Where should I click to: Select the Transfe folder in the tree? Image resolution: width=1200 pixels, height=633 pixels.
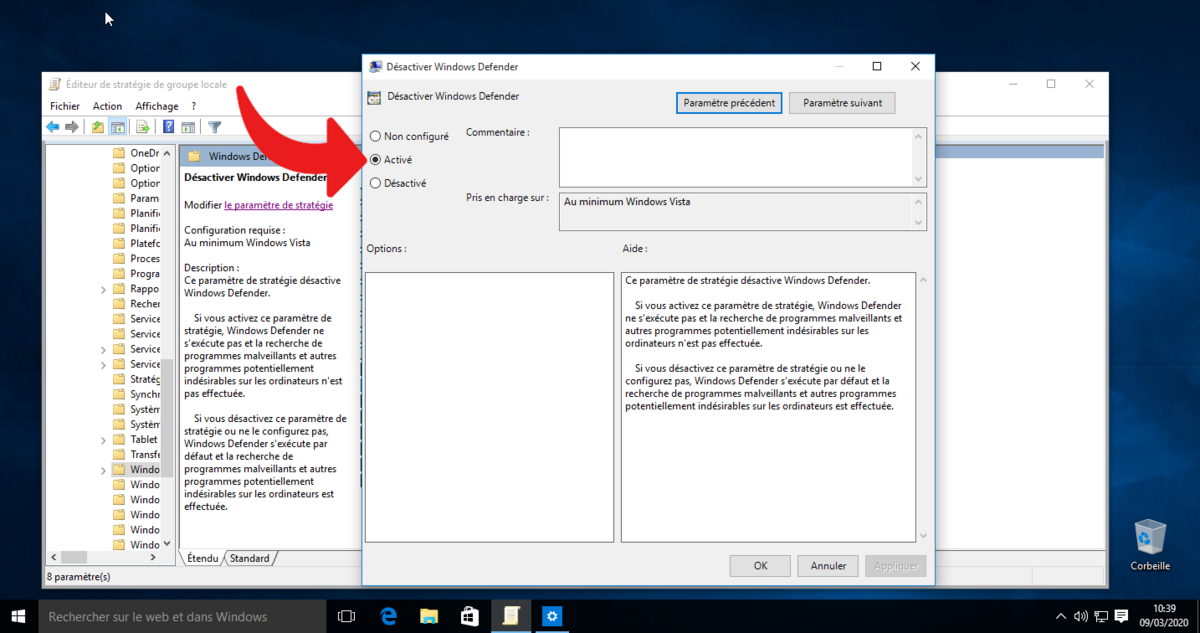135,455
